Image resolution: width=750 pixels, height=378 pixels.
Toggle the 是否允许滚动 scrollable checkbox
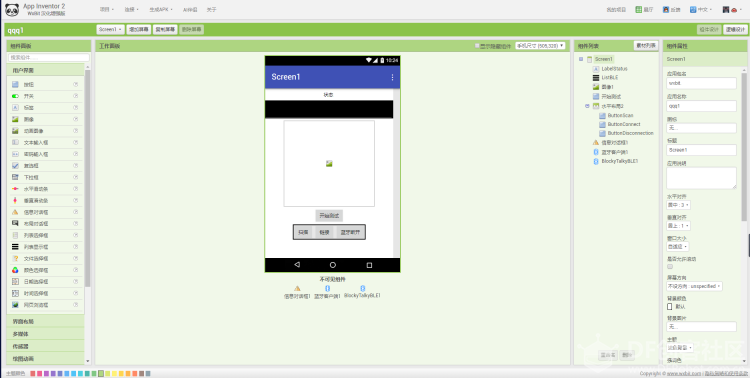[670, 267]
